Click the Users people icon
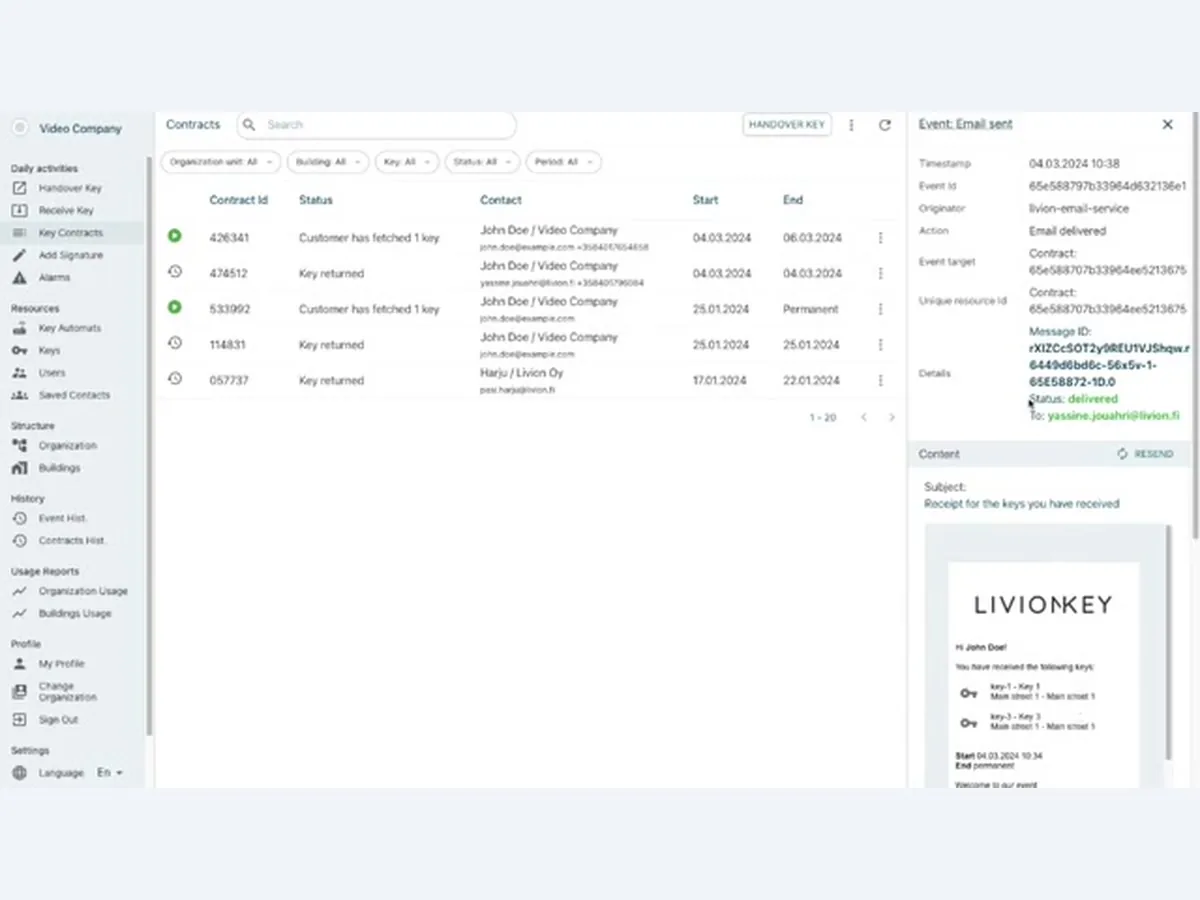Viewport: 1200px width, 900px height. pos(19,373)
